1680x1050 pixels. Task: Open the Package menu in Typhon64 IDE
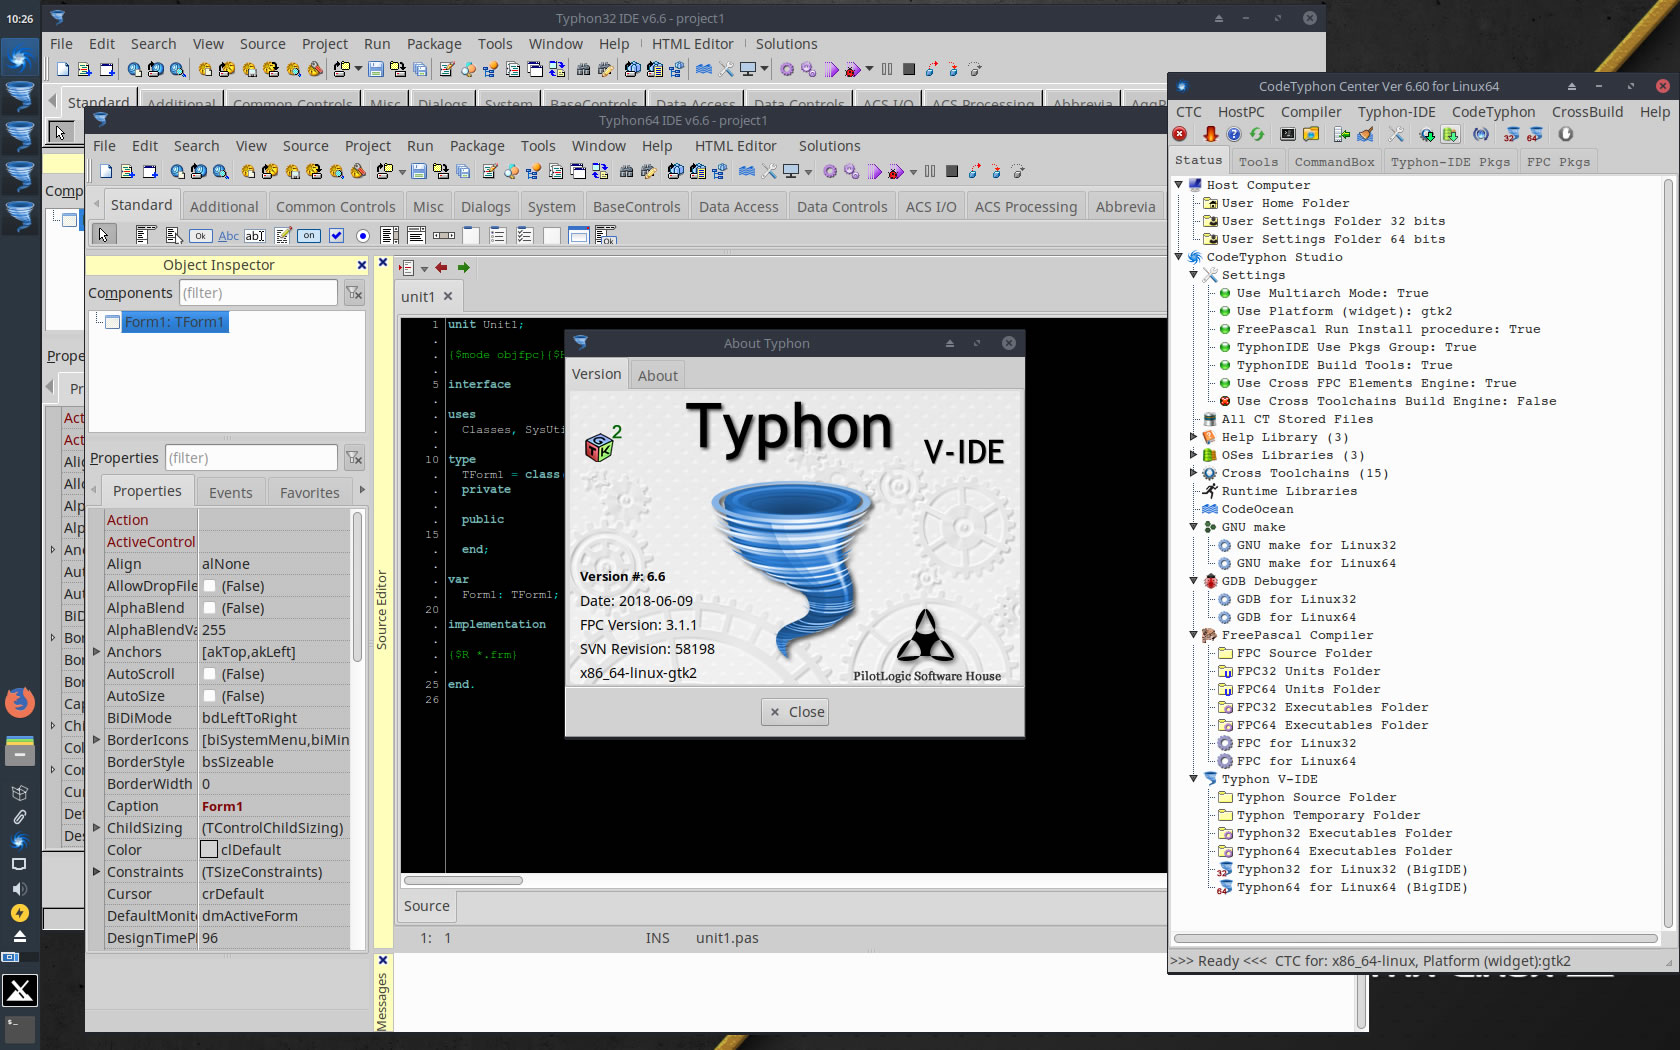point(477,146)
